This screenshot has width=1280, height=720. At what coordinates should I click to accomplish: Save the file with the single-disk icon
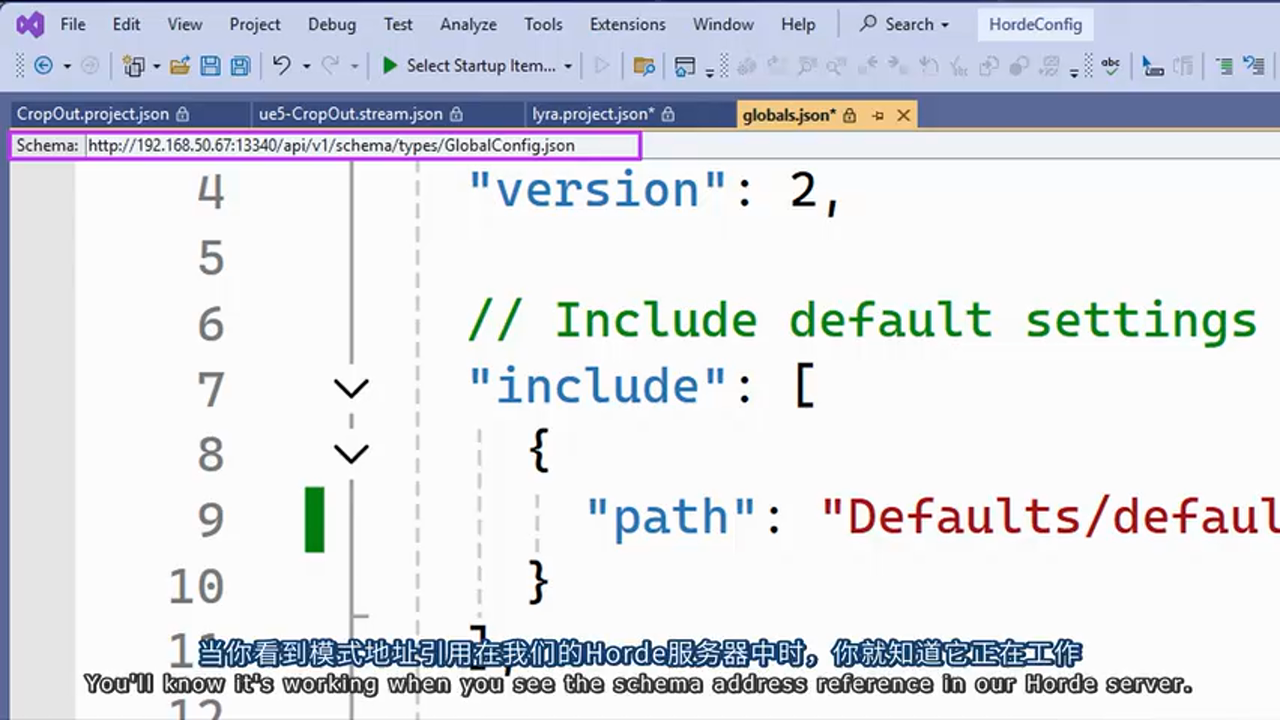click(x=210, y=66)
